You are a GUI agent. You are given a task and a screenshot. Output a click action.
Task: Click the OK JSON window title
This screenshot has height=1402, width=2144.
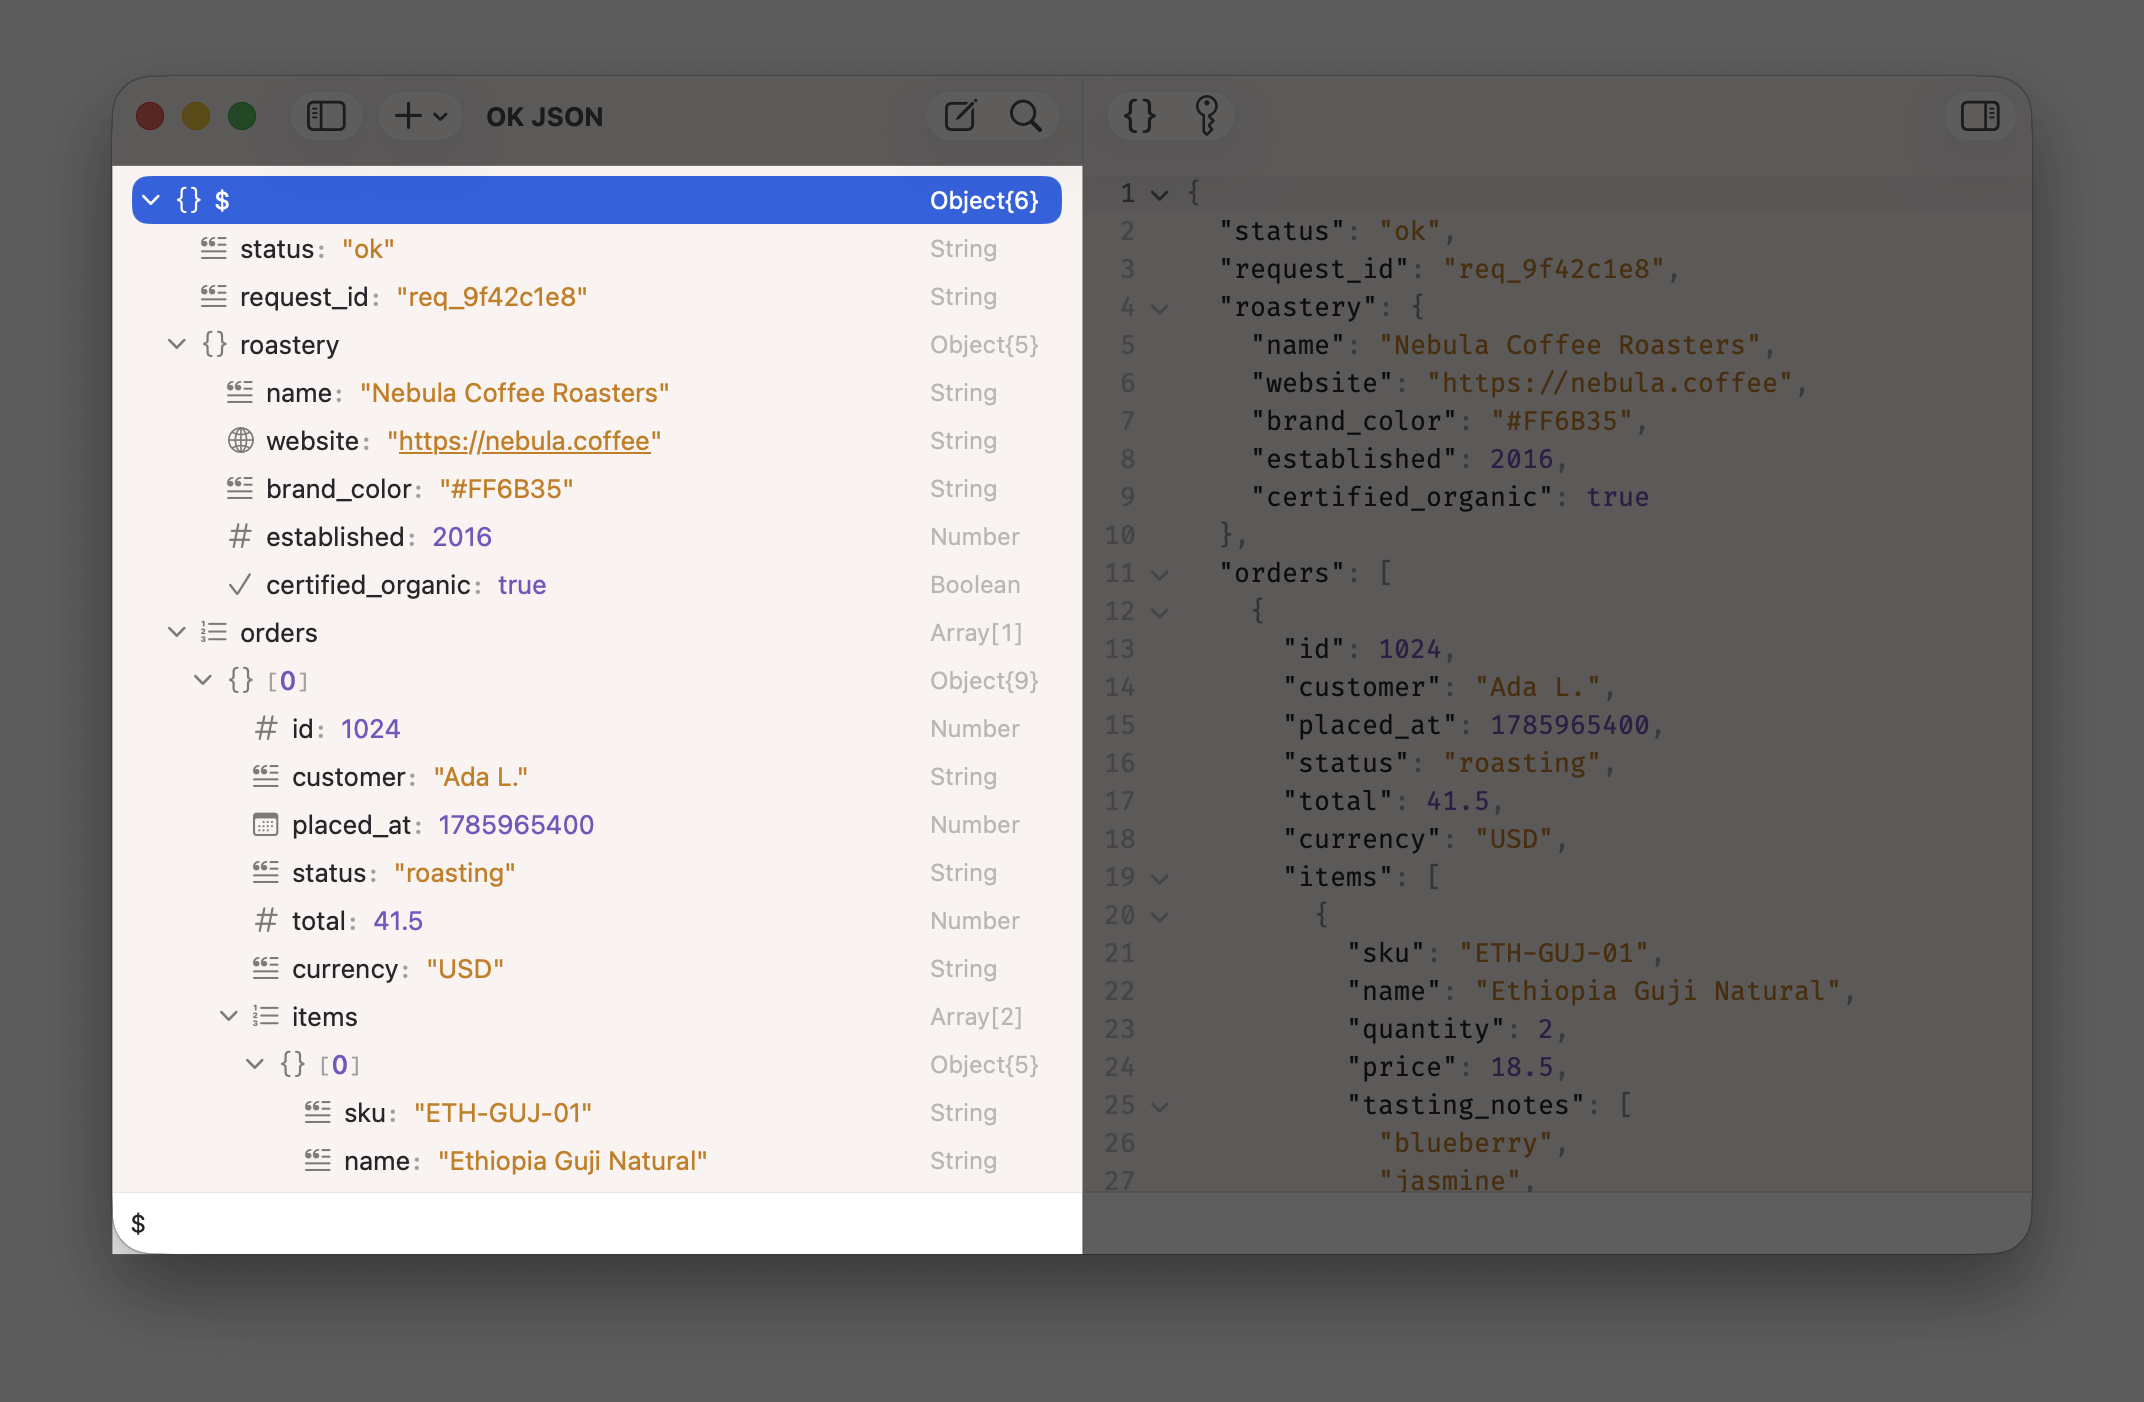[x=545, y=117]
